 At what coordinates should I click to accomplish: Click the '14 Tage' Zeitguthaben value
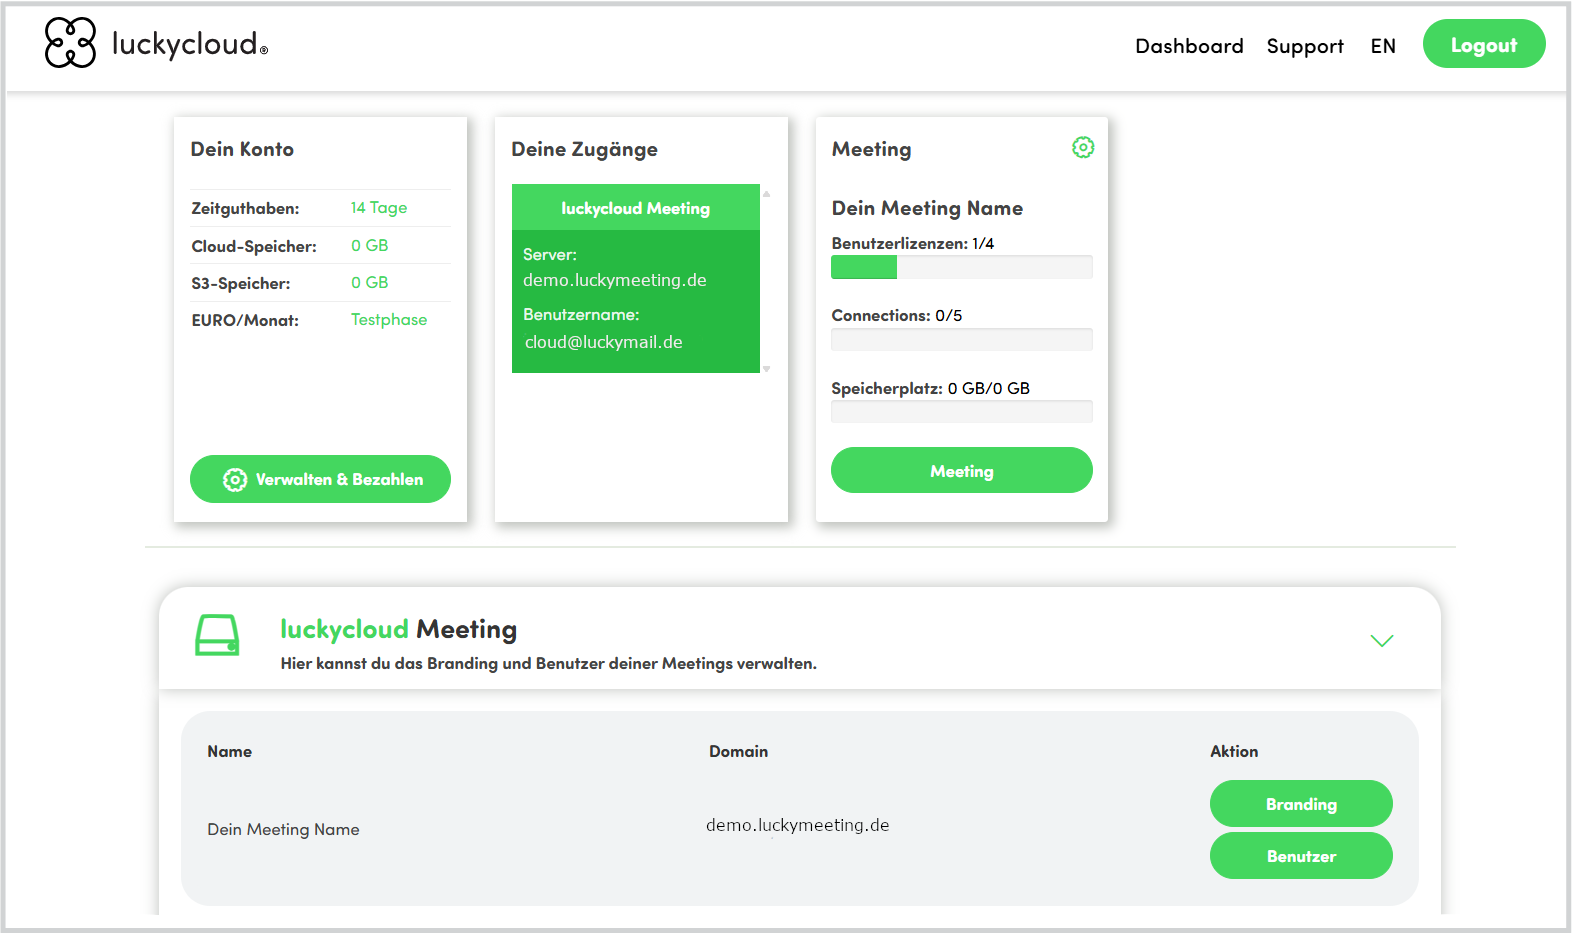click(x=379, y=208)
